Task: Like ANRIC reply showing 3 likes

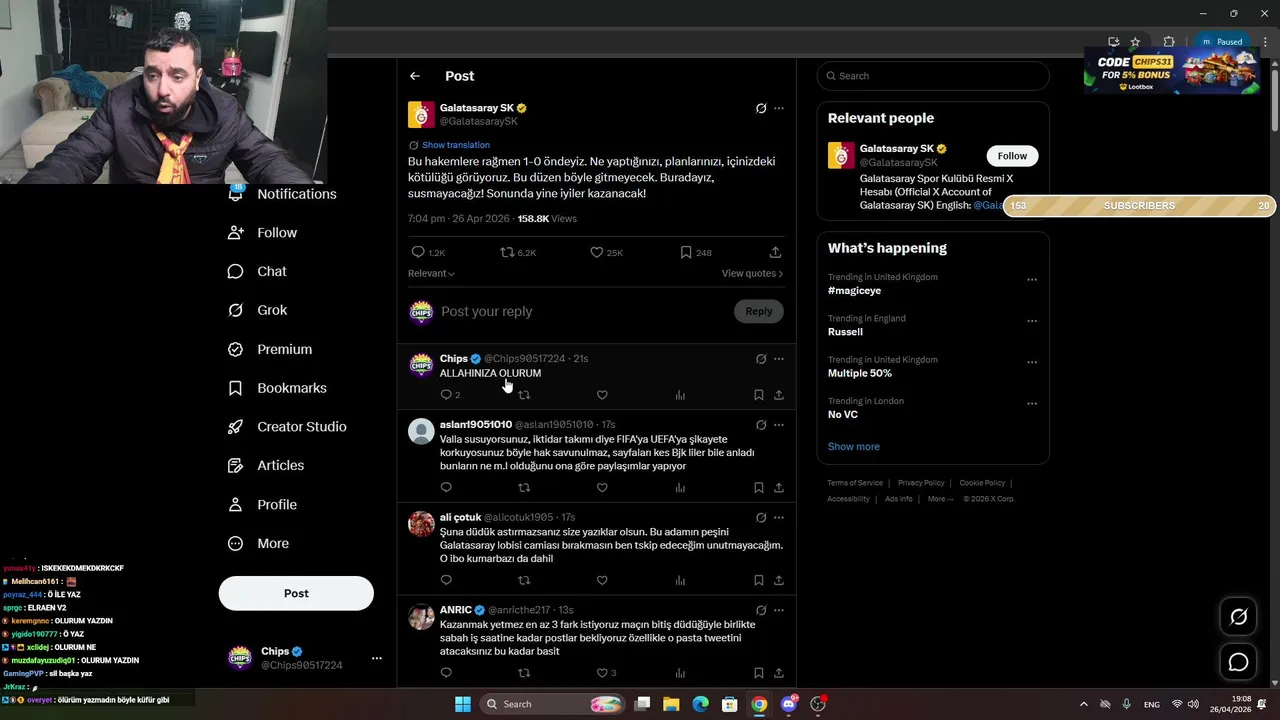Action: coord(602,673)
